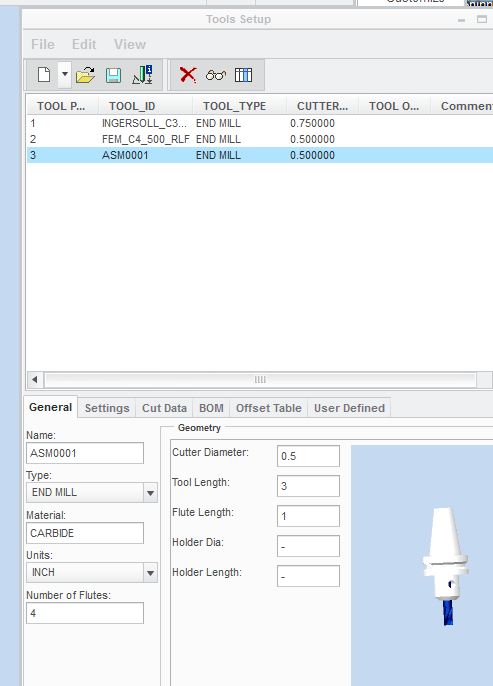Switch to the General tab

50,407
